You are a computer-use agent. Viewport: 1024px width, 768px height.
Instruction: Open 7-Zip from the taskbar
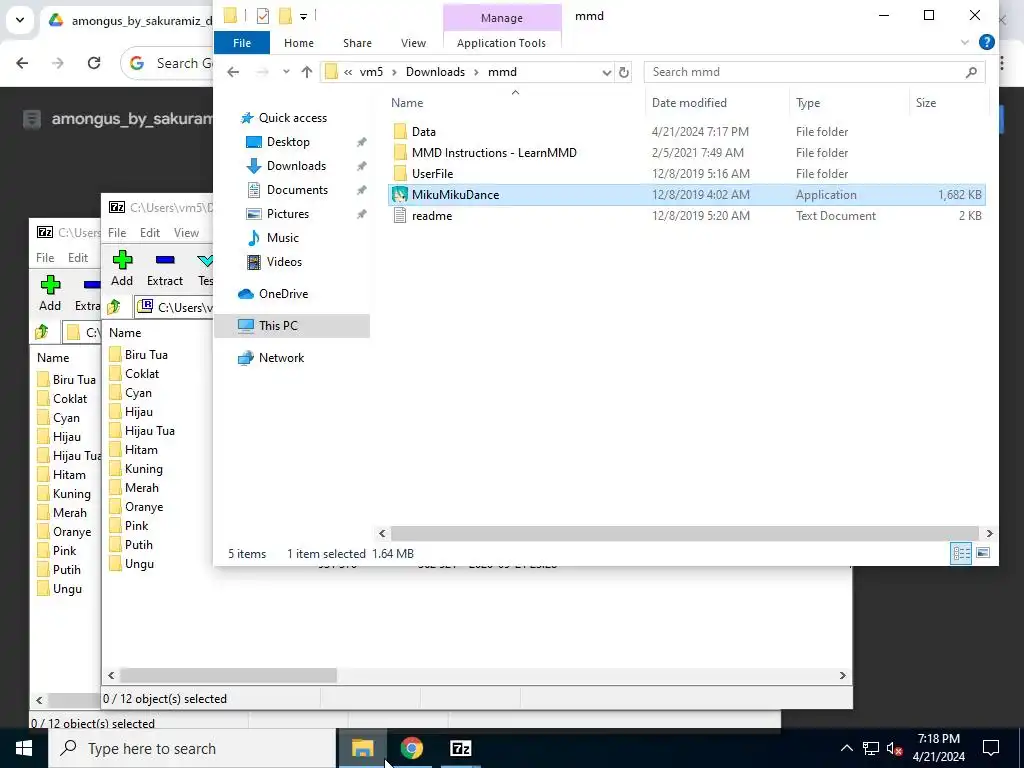(460, 748)
